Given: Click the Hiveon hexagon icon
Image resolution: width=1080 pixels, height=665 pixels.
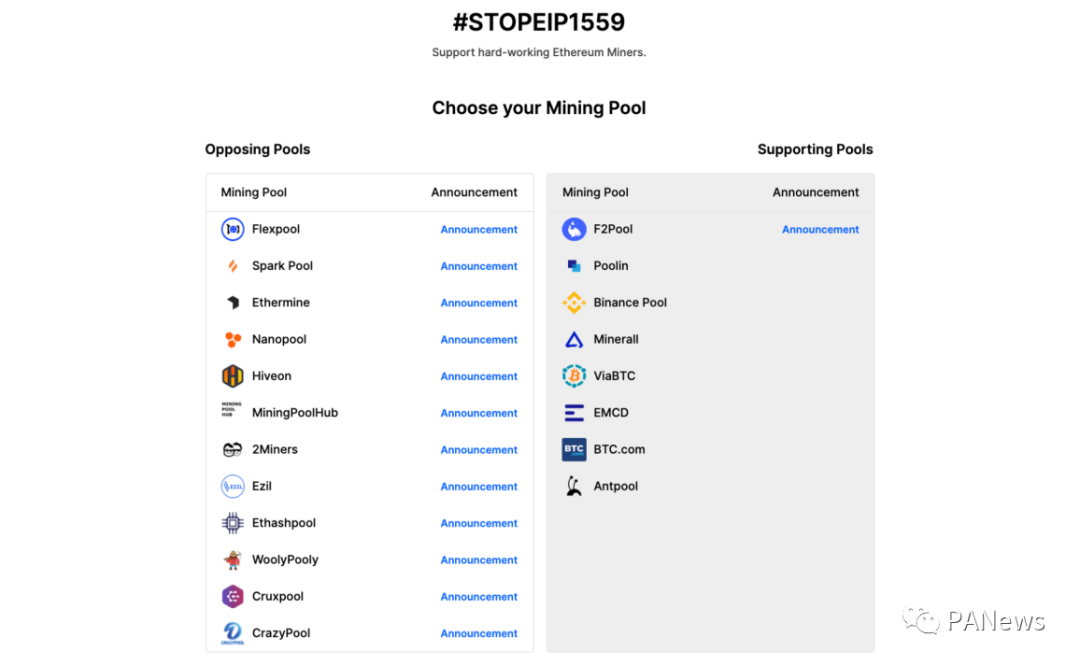Looking at the screenshot, I should pyautogui.click(x=232, y=376).
